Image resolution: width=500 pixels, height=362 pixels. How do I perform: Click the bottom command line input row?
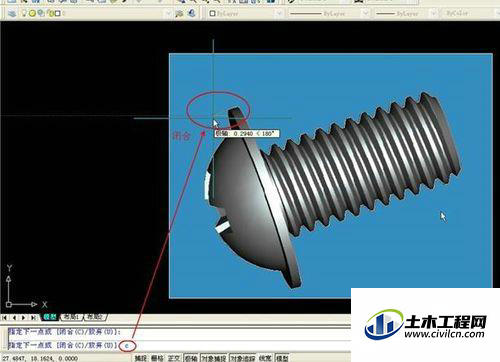tap(179, 345)
